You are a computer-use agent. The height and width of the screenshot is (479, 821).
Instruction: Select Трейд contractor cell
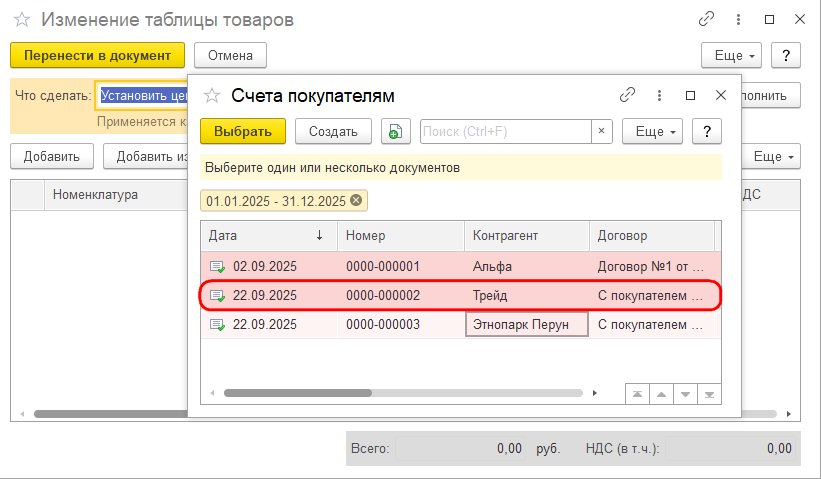[527, 296]
